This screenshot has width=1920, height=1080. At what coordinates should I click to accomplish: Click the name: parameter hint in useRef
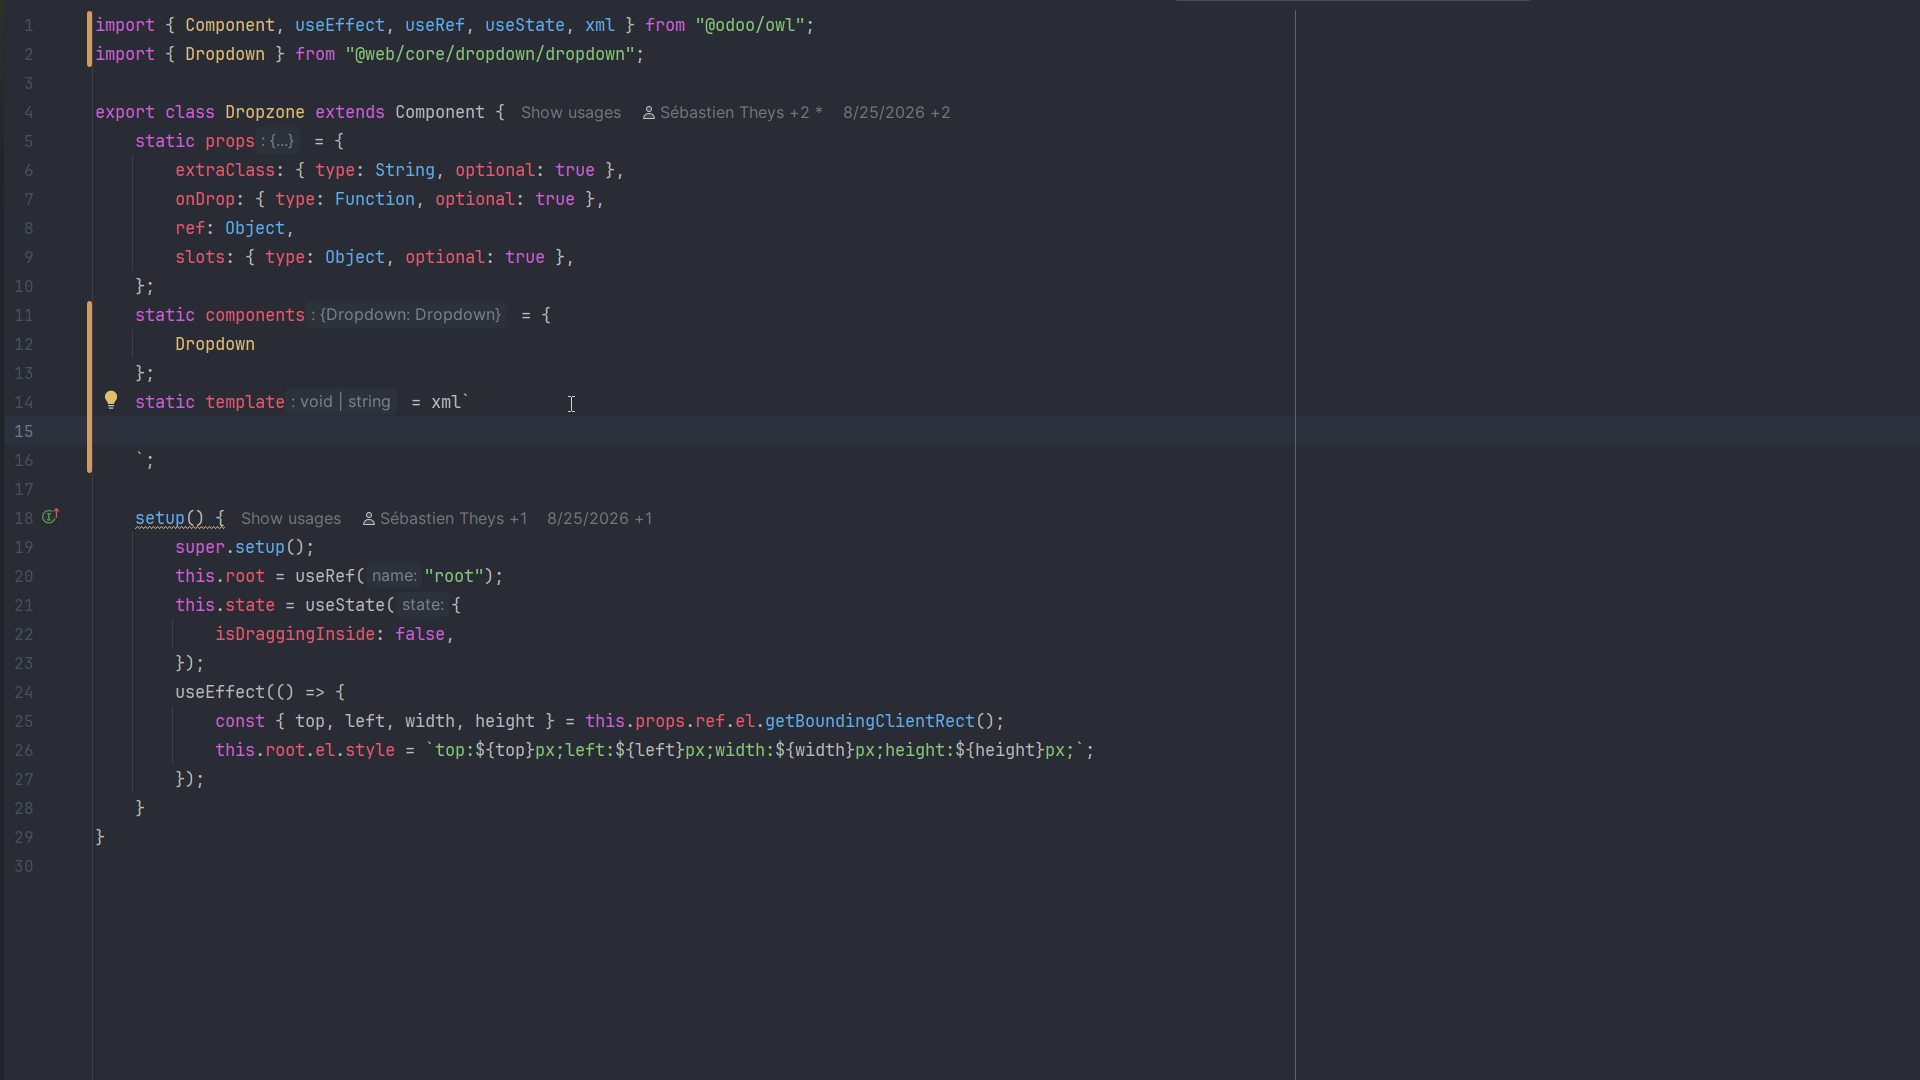click(x=394, y=576)
